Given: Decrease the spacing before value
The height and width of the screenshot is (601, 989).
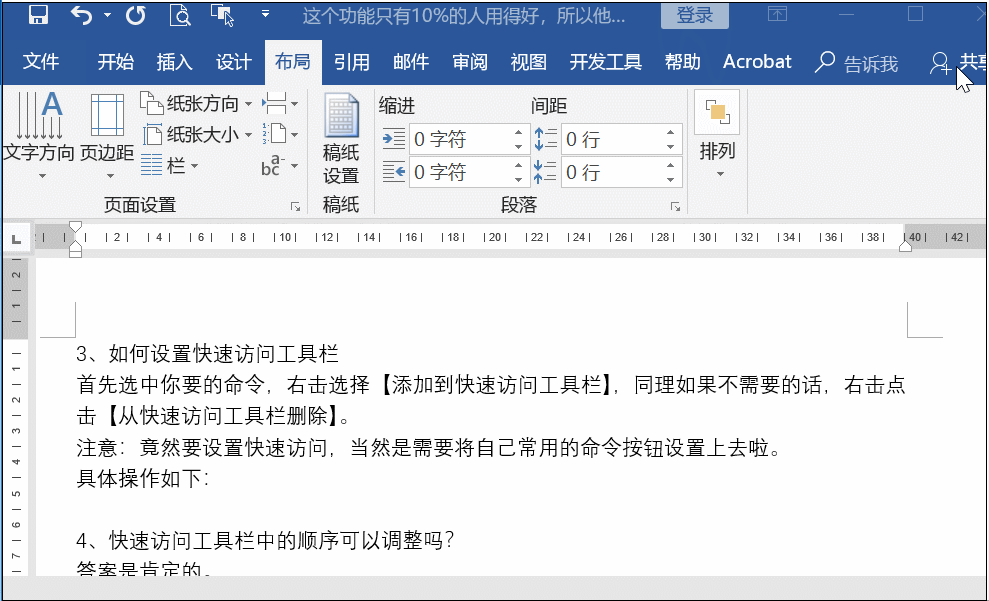Looking at the screenshot, I should (x=670, y=146).
